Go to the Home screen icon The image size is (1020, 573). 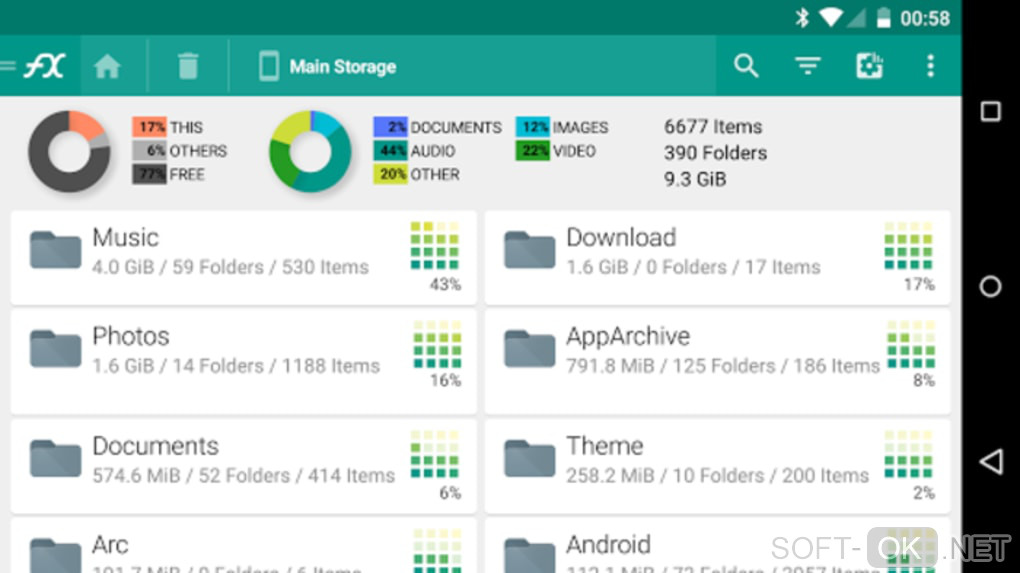click(107, 66)
